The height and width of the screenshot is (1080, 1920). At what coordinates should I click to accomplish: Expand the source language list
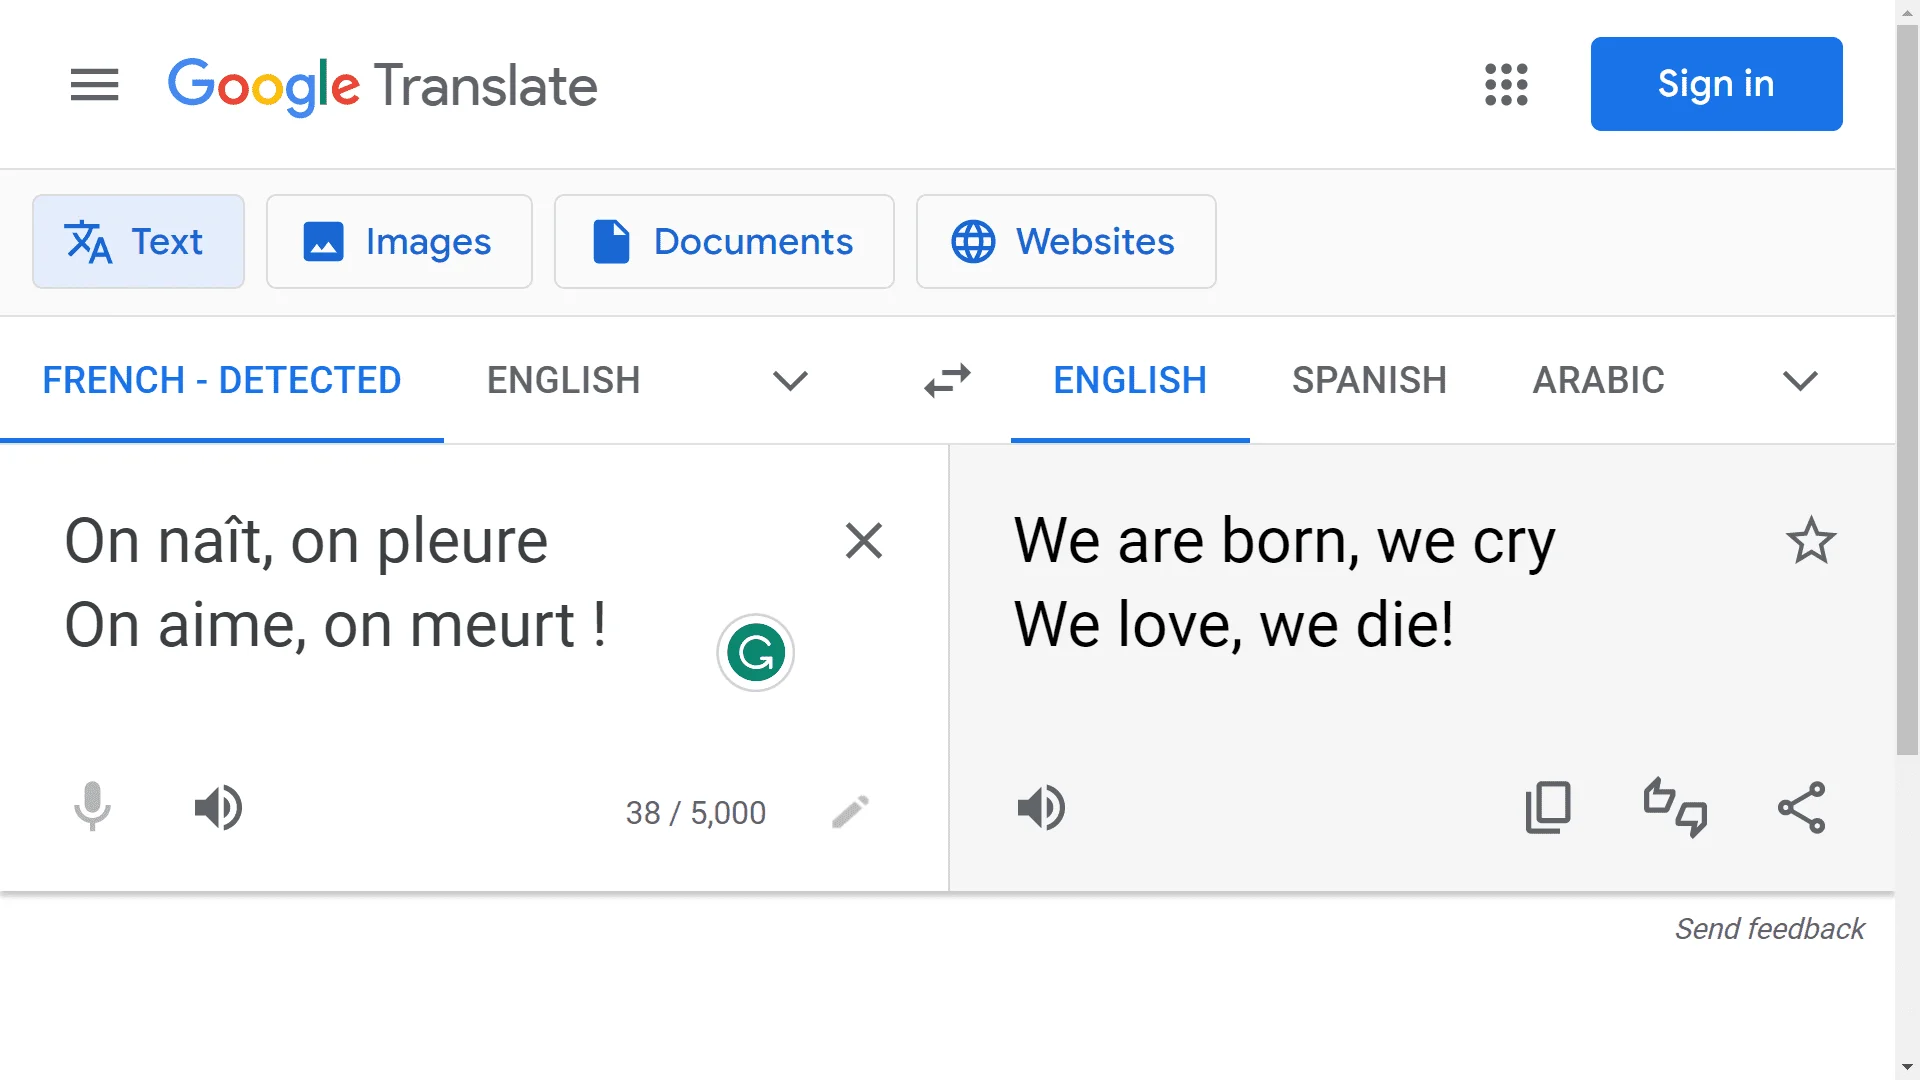point(790,381)
